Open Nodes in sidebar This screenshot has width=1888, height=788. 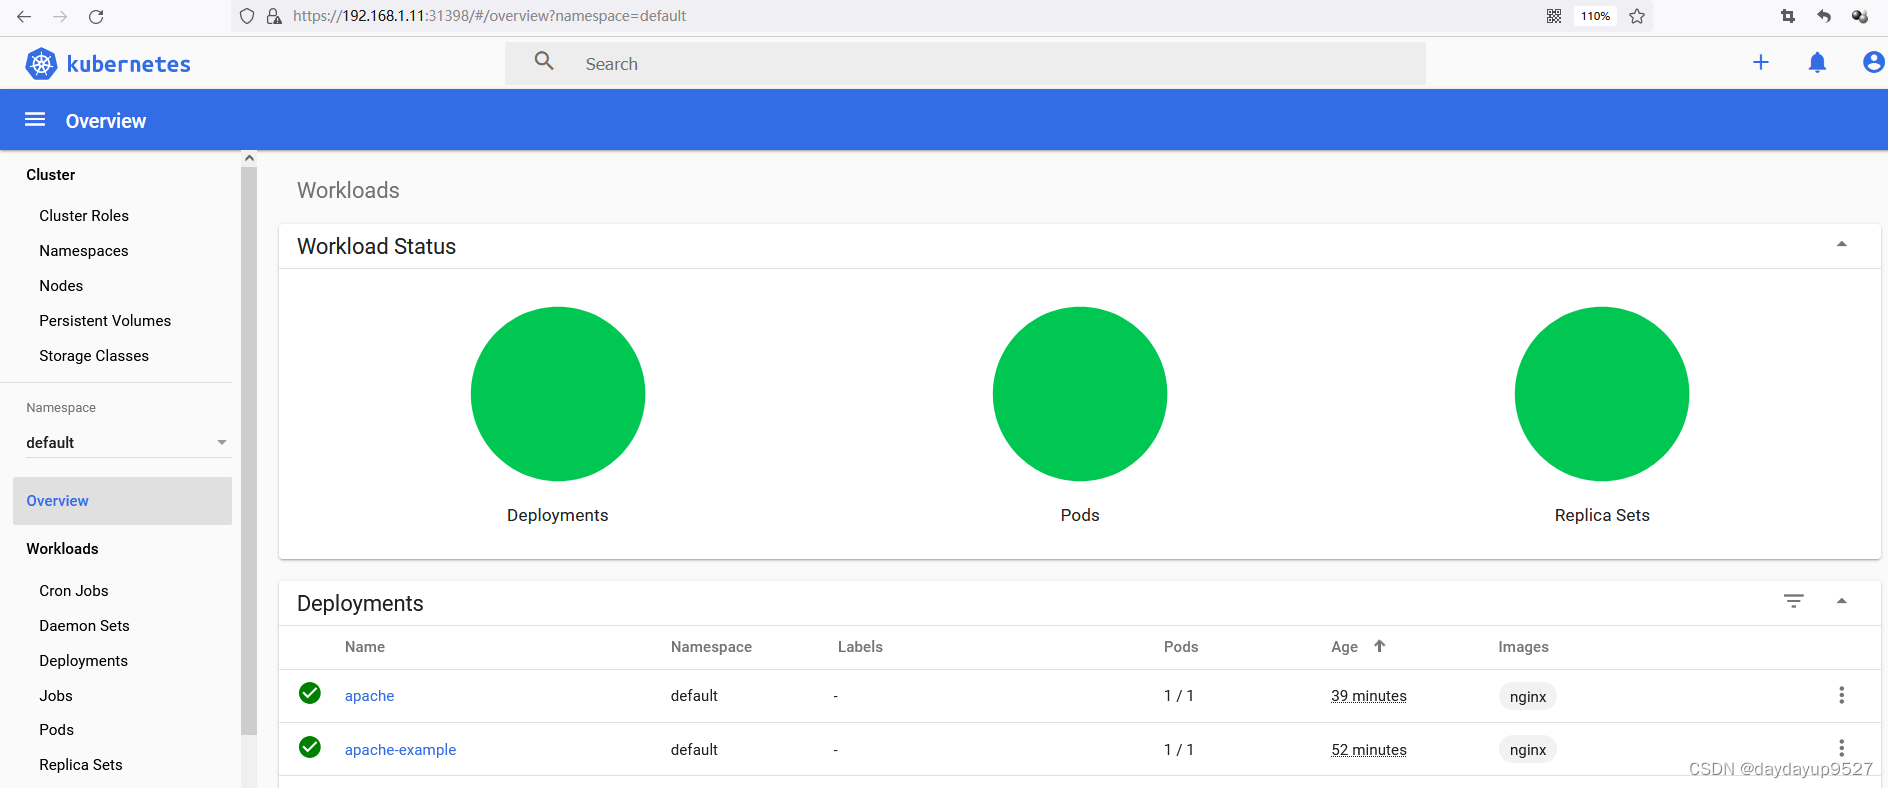[x=61, y=286]
